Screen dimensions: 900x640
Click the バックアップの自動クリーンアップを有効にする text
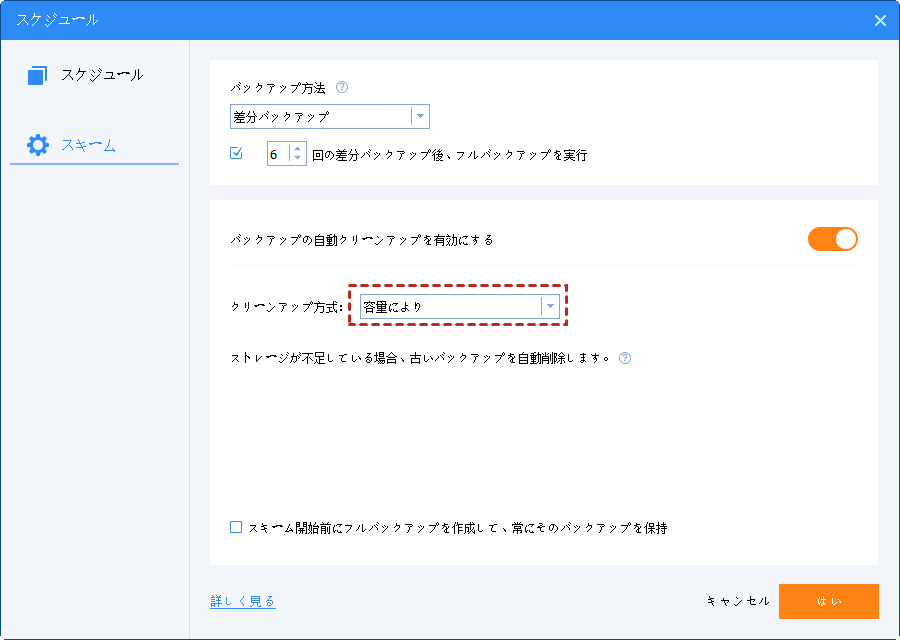pyautogui.click(x=362, y=240)
